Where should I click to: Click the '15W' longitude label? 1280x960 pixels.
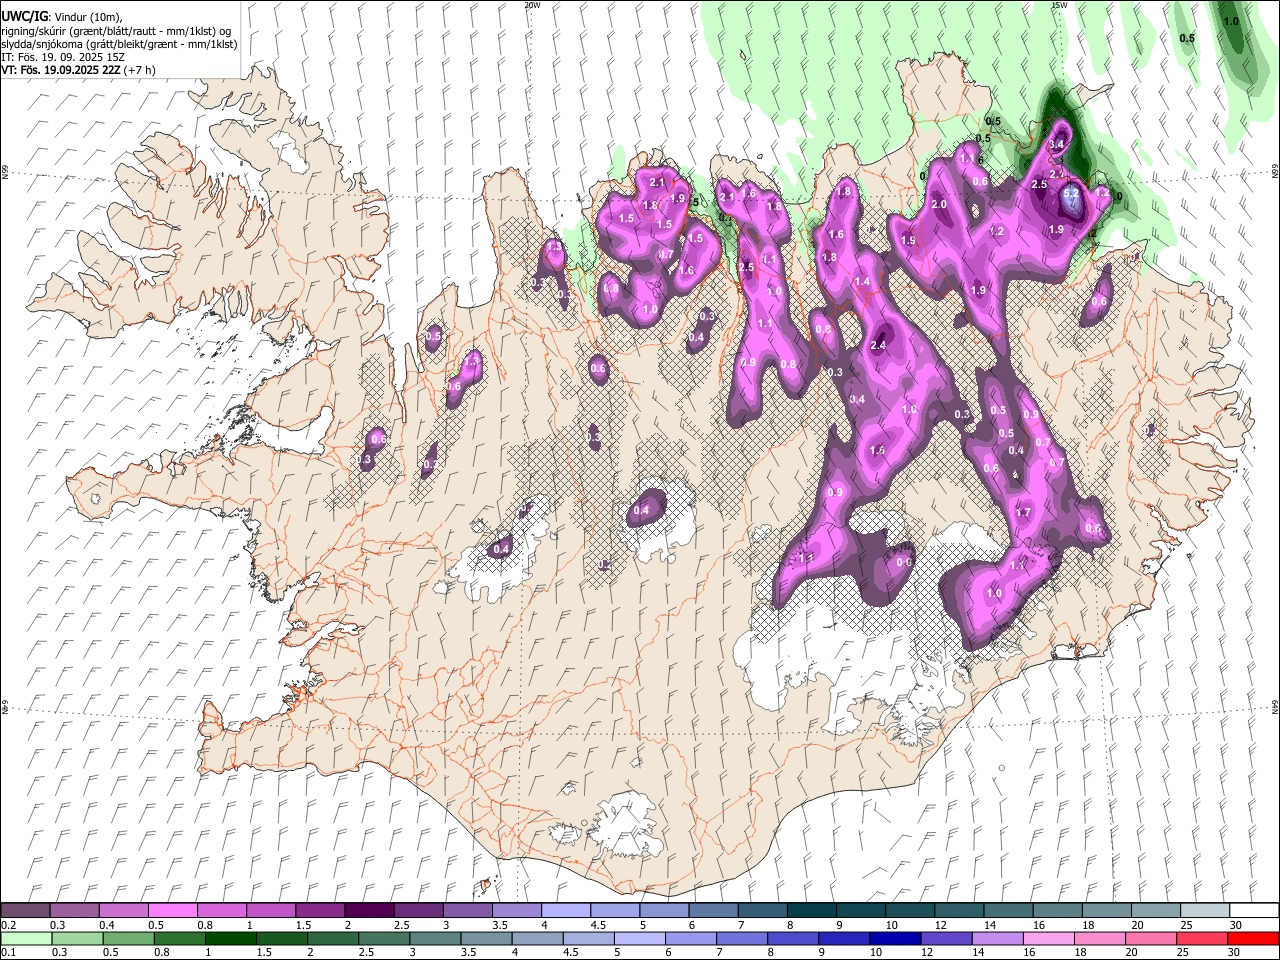1058,5
